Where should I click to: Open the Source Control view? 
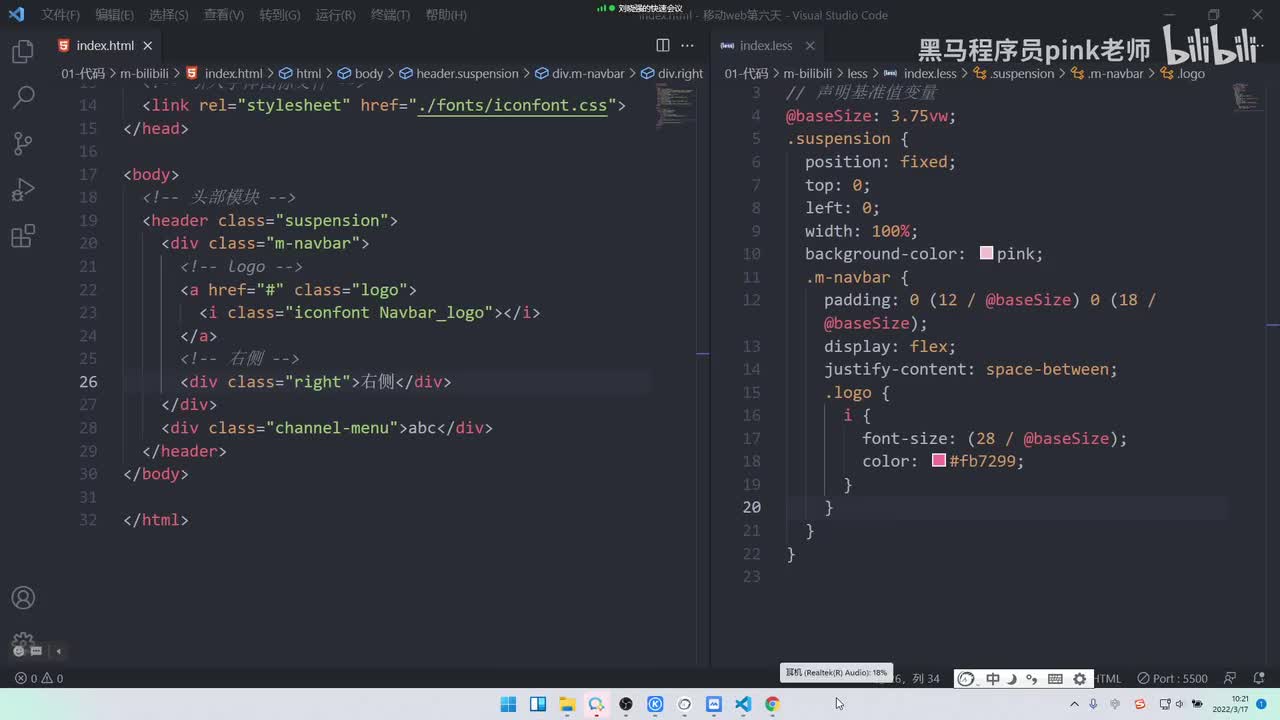coord(23,143)
